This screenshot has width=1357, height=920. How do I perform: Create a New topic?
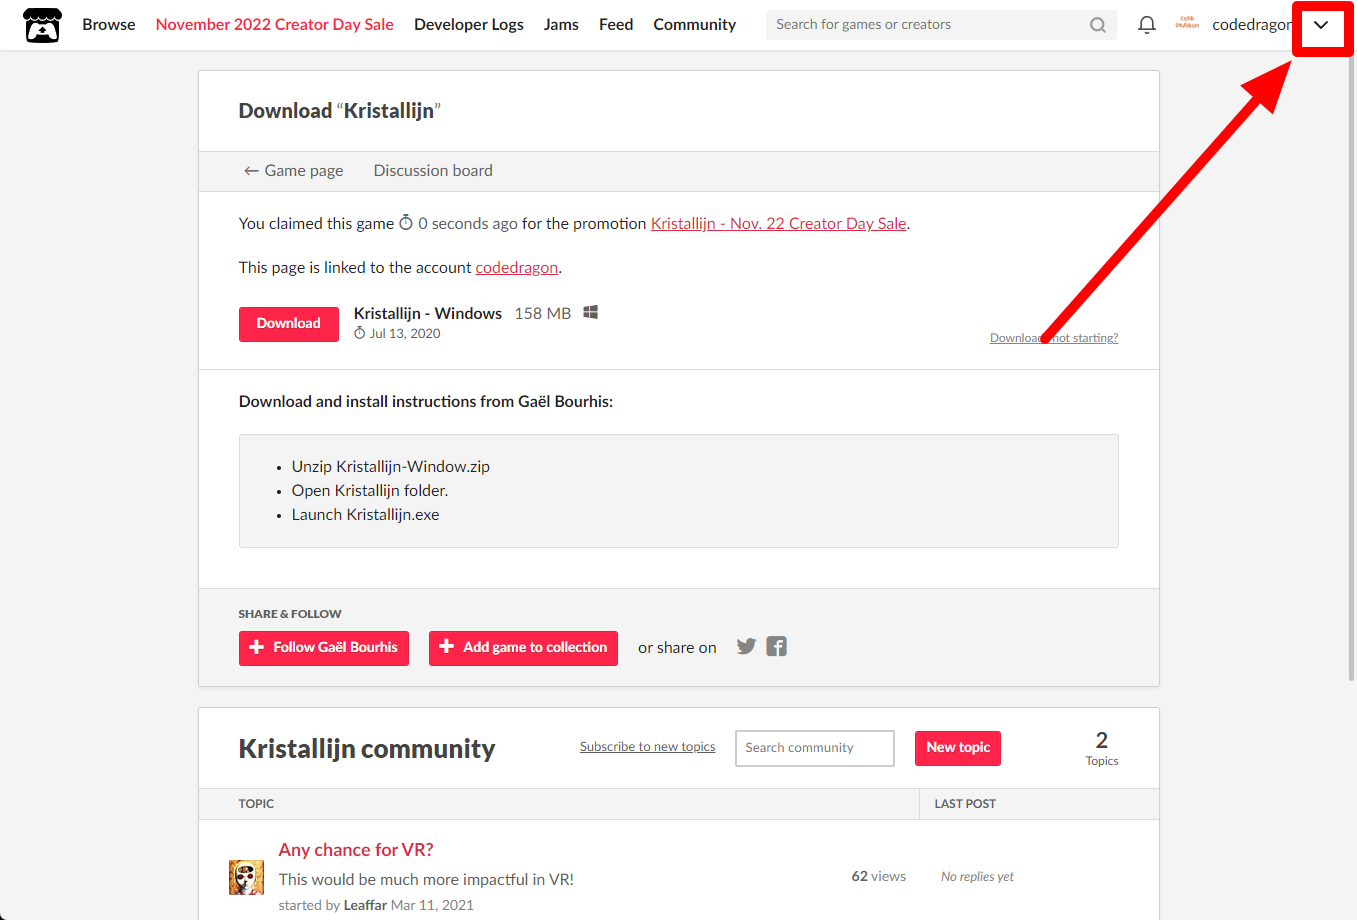958,748
